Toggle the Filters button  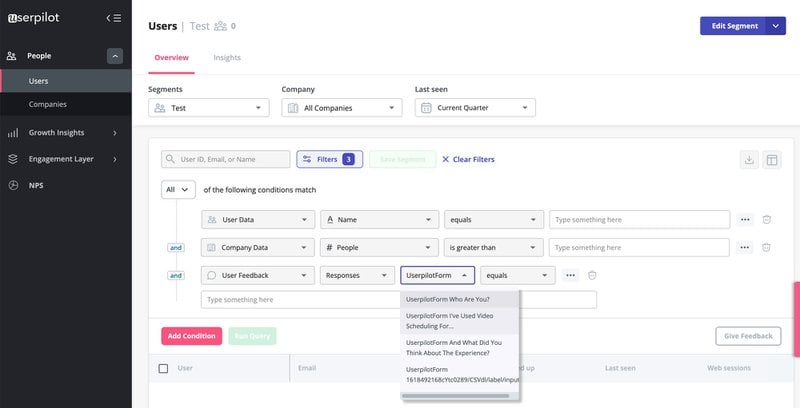coord(330,159)
